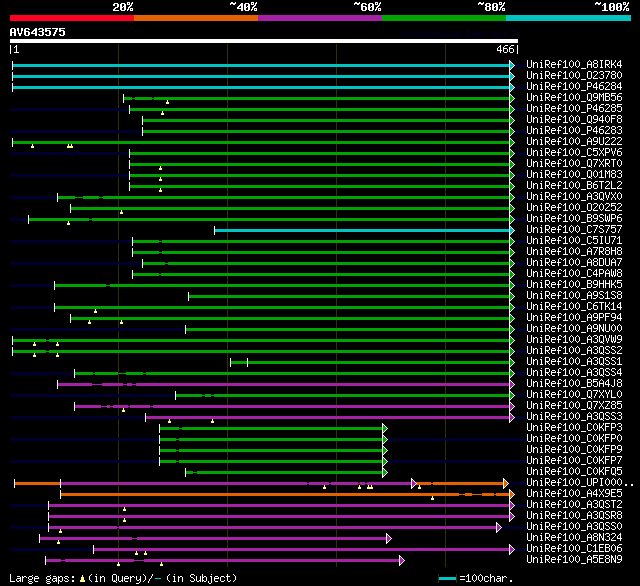Click the UniRef100_Q9MB56 label

(574, 98)
